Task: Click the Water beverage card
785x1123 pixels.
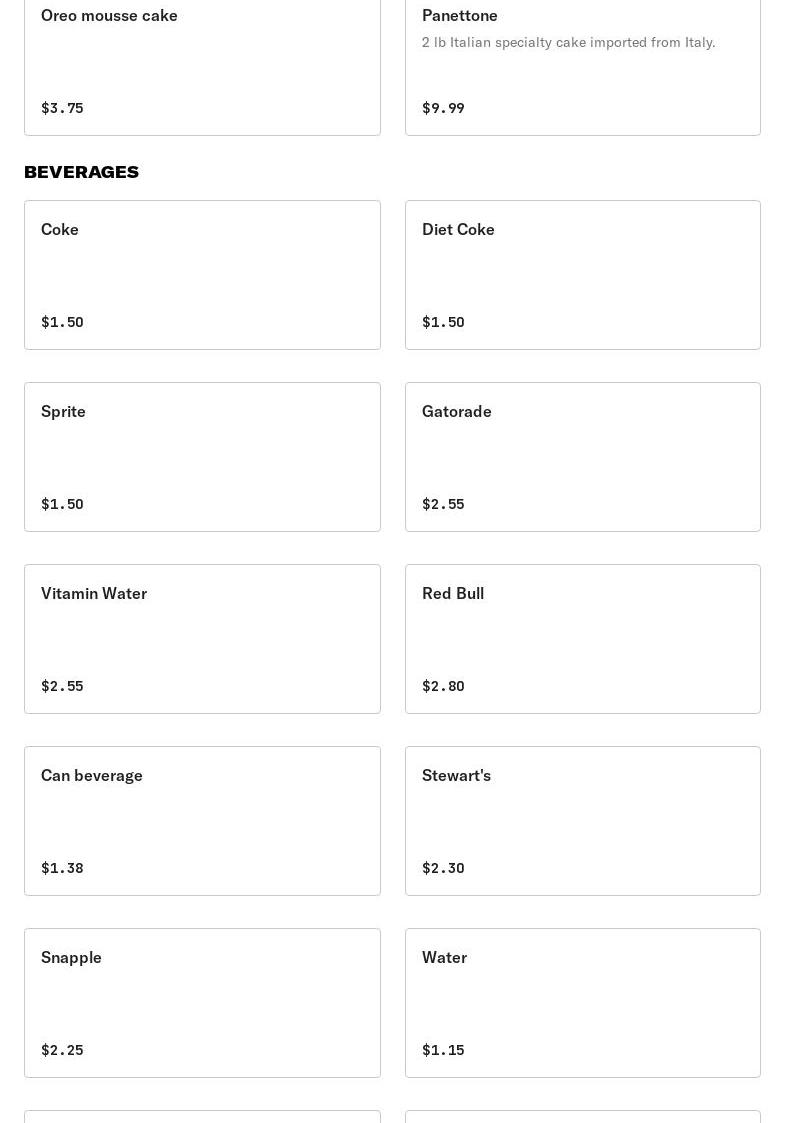Action: (x=582, y=1002)
